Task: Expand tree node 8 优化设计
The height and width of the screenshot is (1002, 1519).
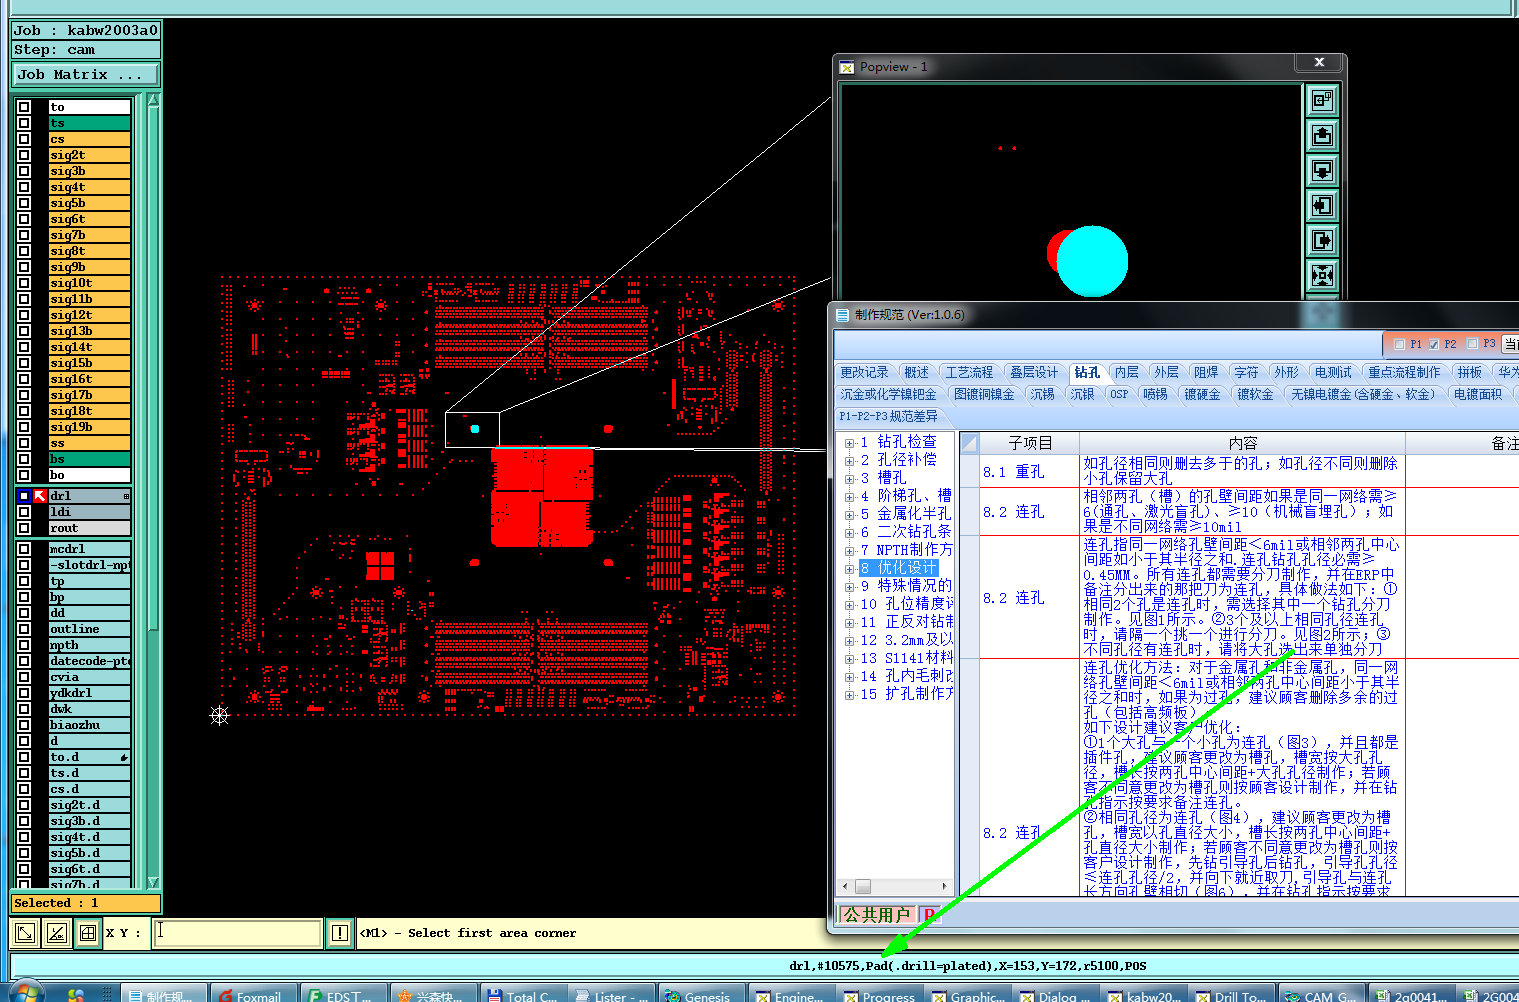Action: (x=849, y=568)
